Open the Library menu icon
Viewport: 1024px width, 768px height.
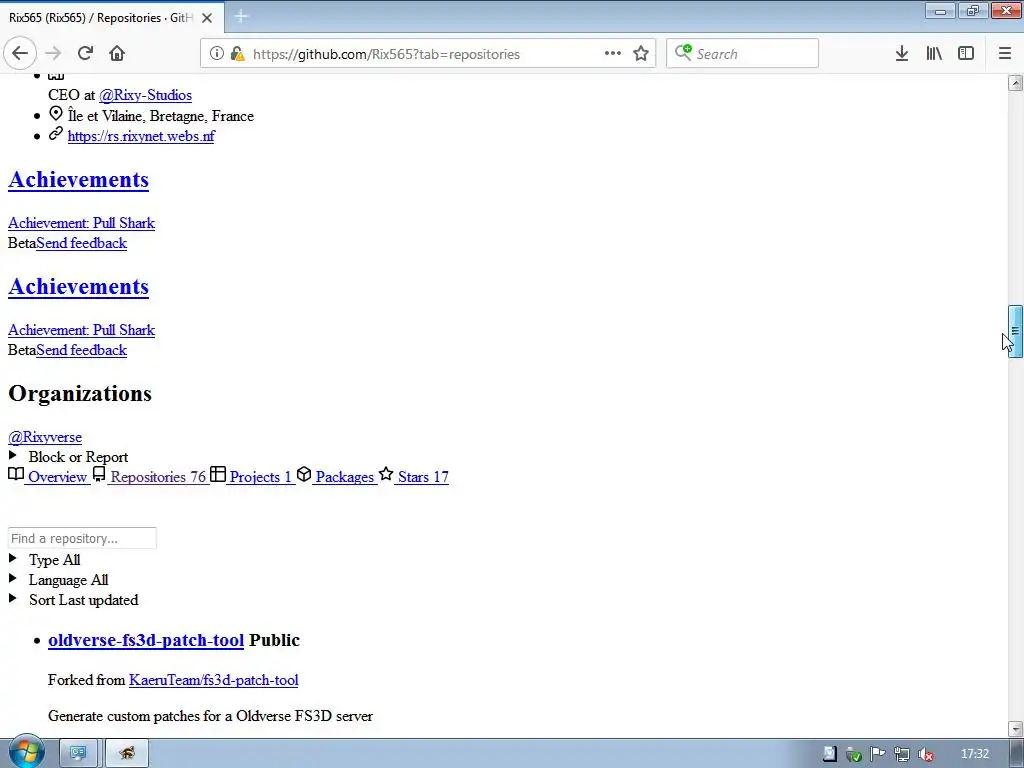pyautogui.click(x=935, y=54)
